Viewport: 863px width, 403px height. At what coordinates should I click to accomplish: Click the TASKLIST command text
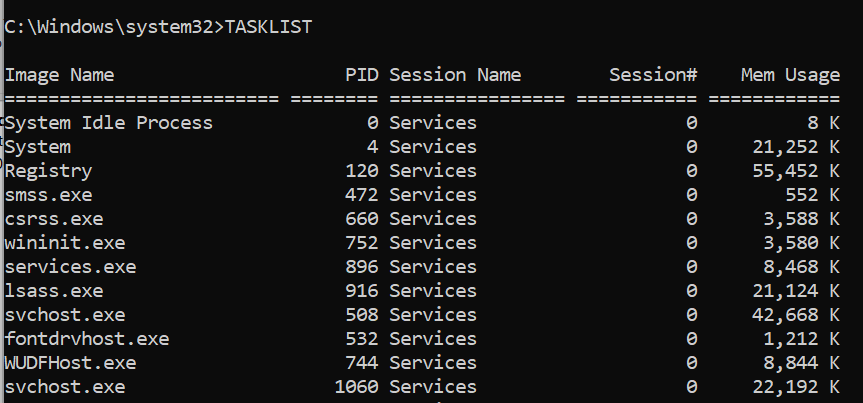268,27
